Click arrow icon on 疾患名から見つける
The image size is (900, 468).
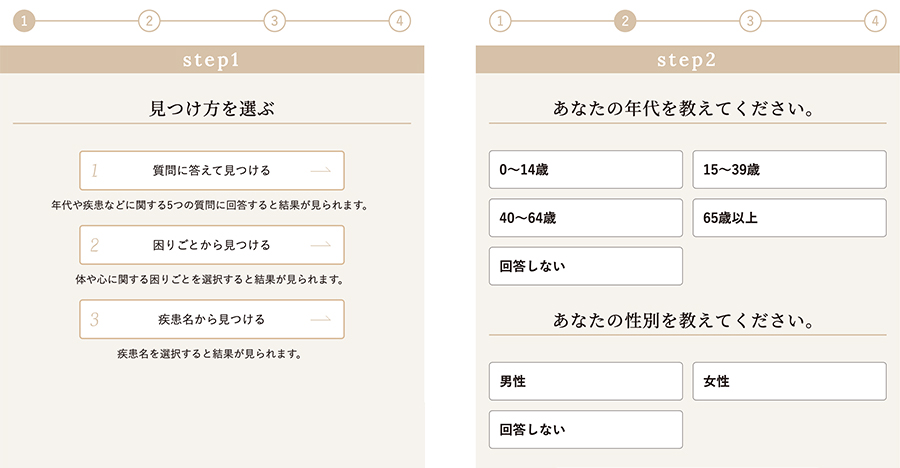tap(321, 320)
